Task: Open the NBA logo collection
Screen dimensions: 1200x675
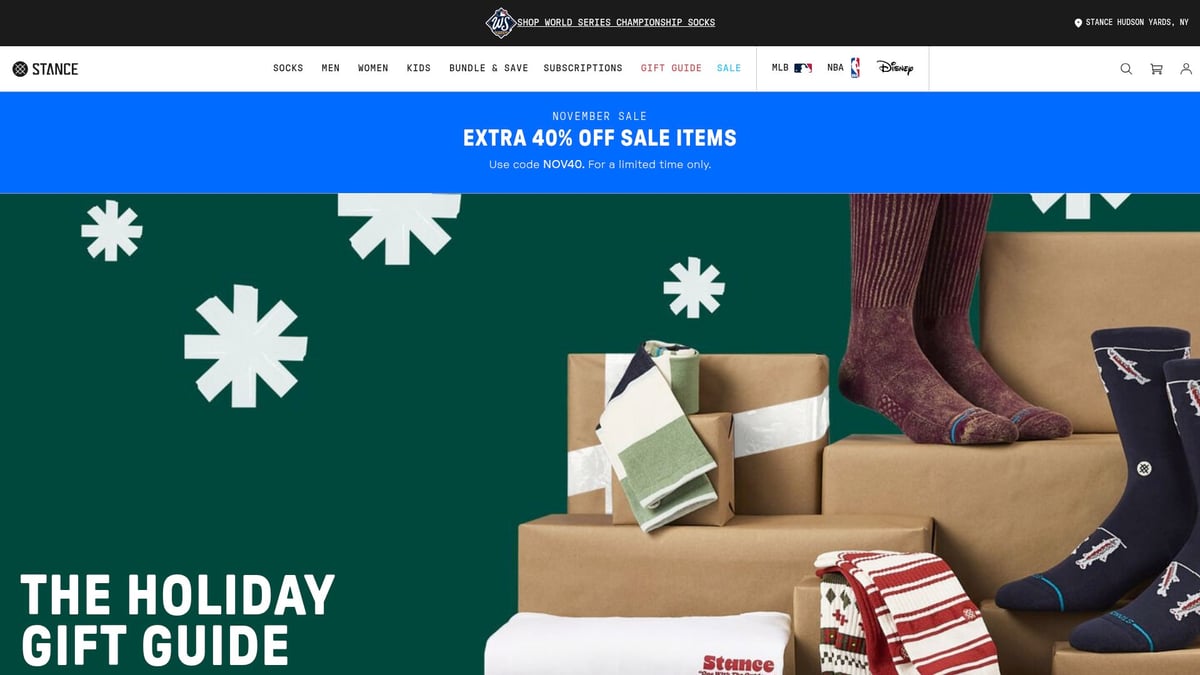Action: (x=843, y=68)
